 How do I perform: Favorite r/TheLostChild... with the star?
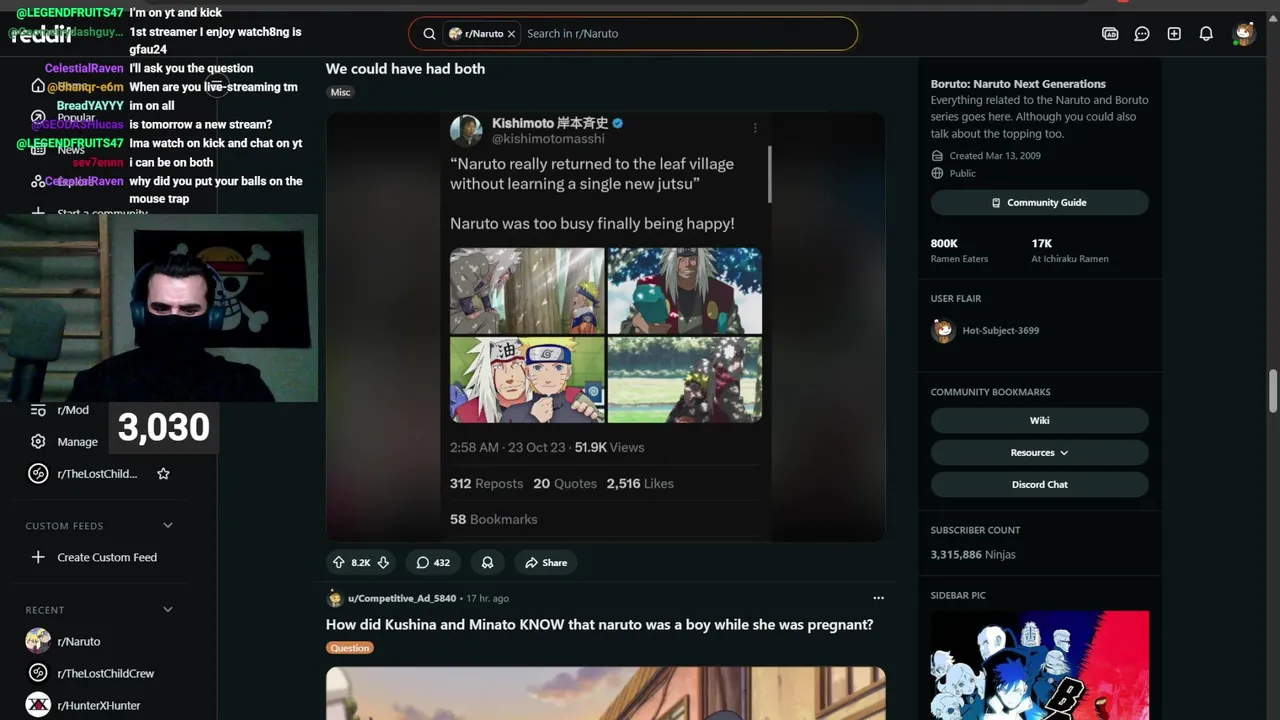click(163, 473)
